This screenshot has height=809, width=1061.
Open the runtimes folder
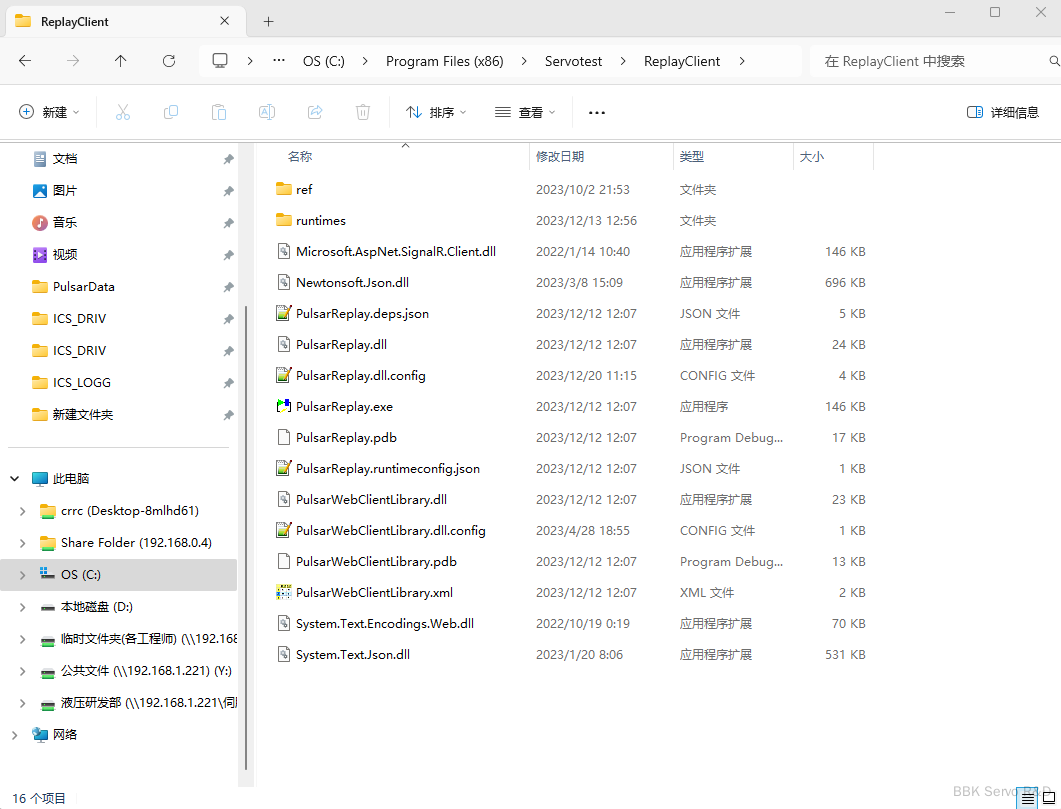click(x=320, y=221)
